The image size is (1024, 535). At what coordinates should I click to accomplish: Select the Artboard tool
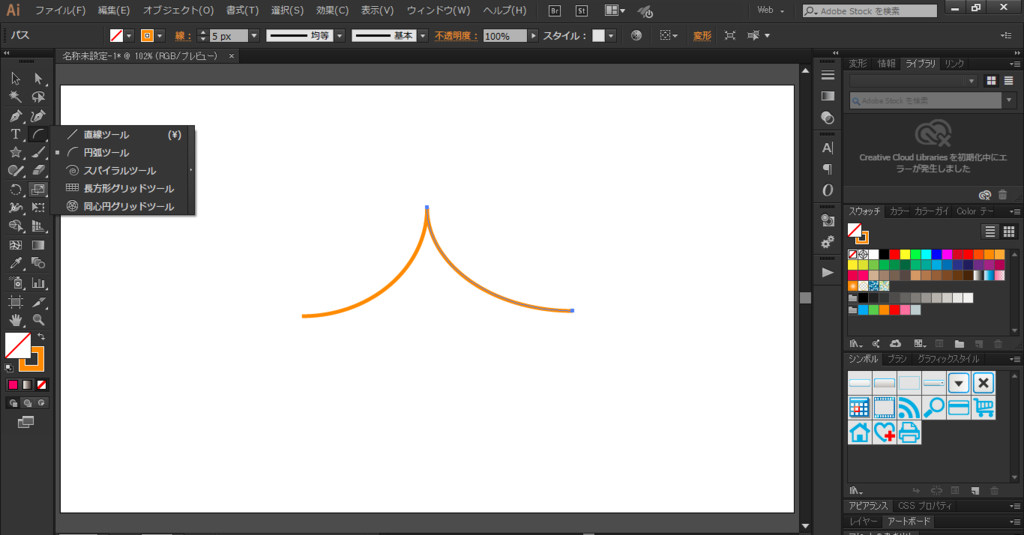pos(15,302)
